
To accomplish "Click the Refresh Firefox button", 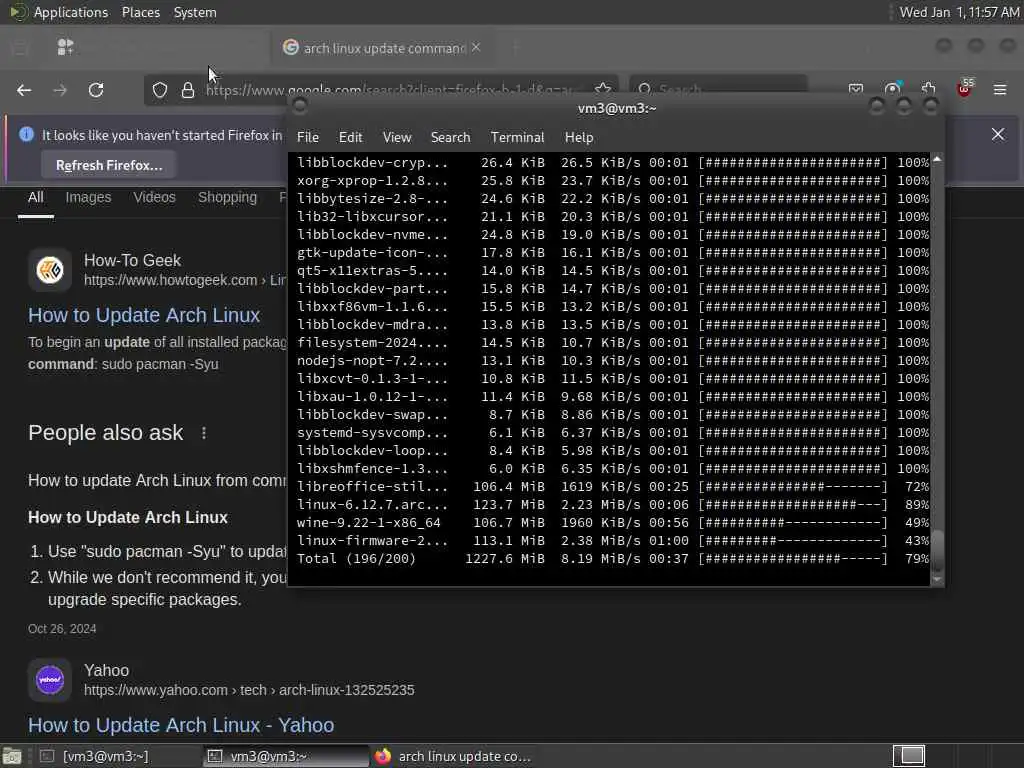I will point(109,165).
